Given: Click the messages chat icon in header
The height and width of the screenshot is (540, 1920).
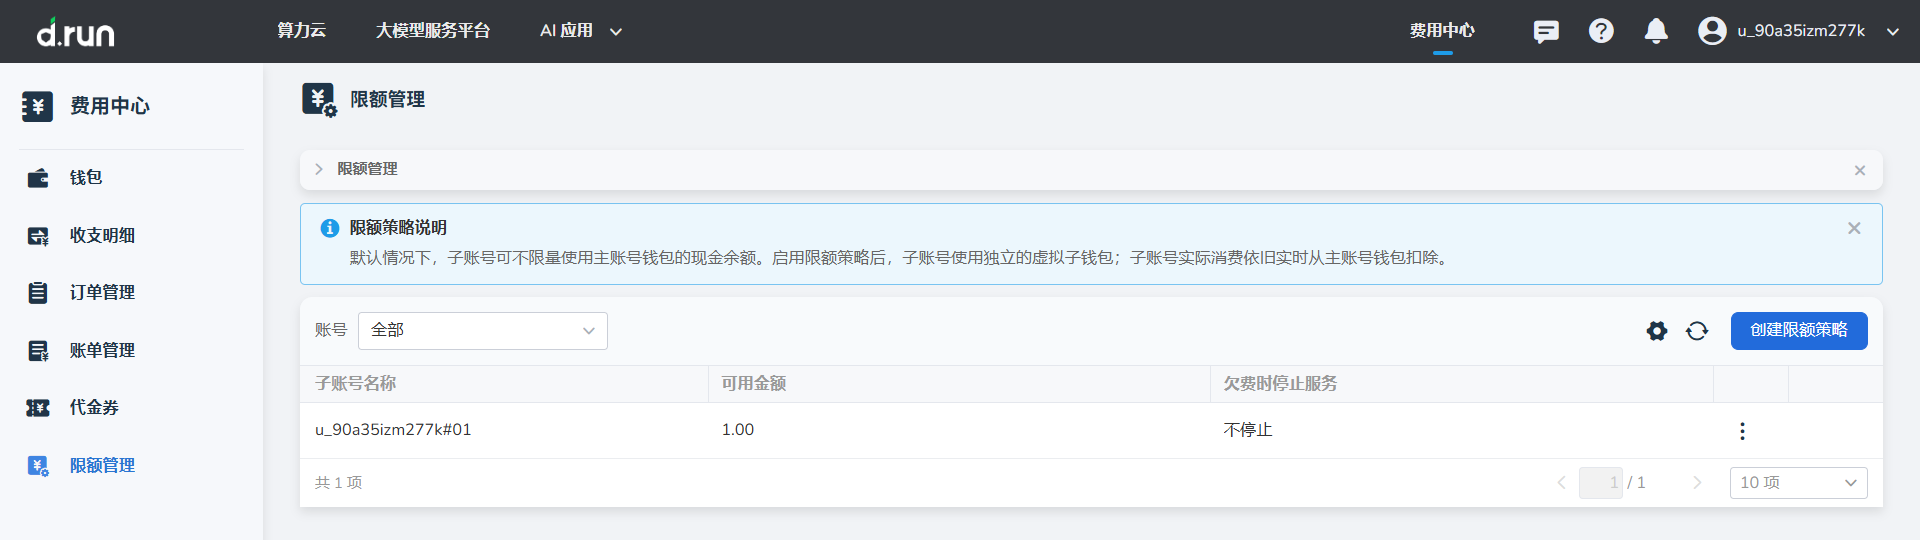Looking at the screenshot, I should point(1546,31).
